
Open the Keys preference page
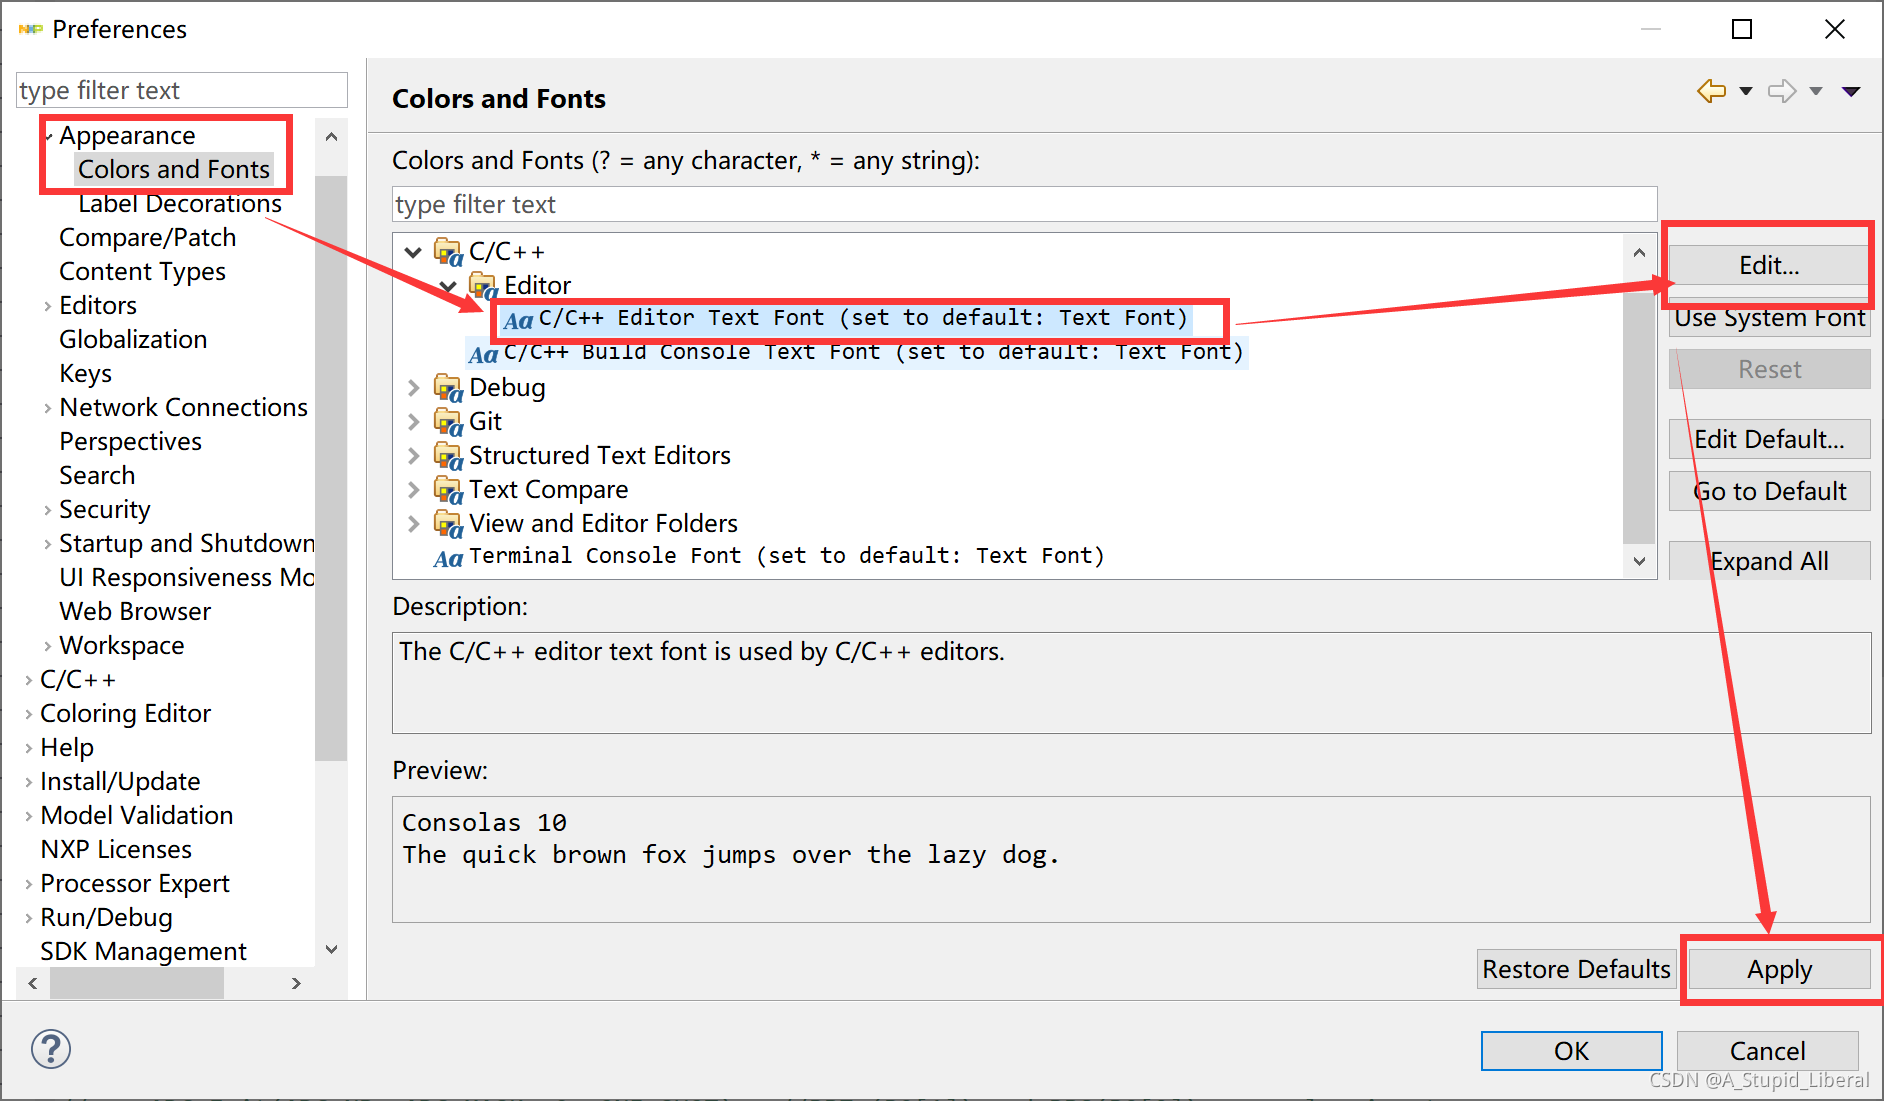pos(85,374)
